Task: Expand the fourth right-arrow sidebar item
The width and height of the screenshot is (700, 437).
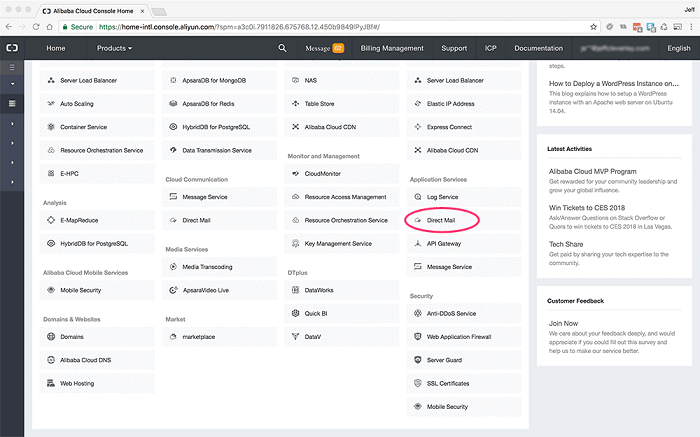Action: (x=12, y=182)
